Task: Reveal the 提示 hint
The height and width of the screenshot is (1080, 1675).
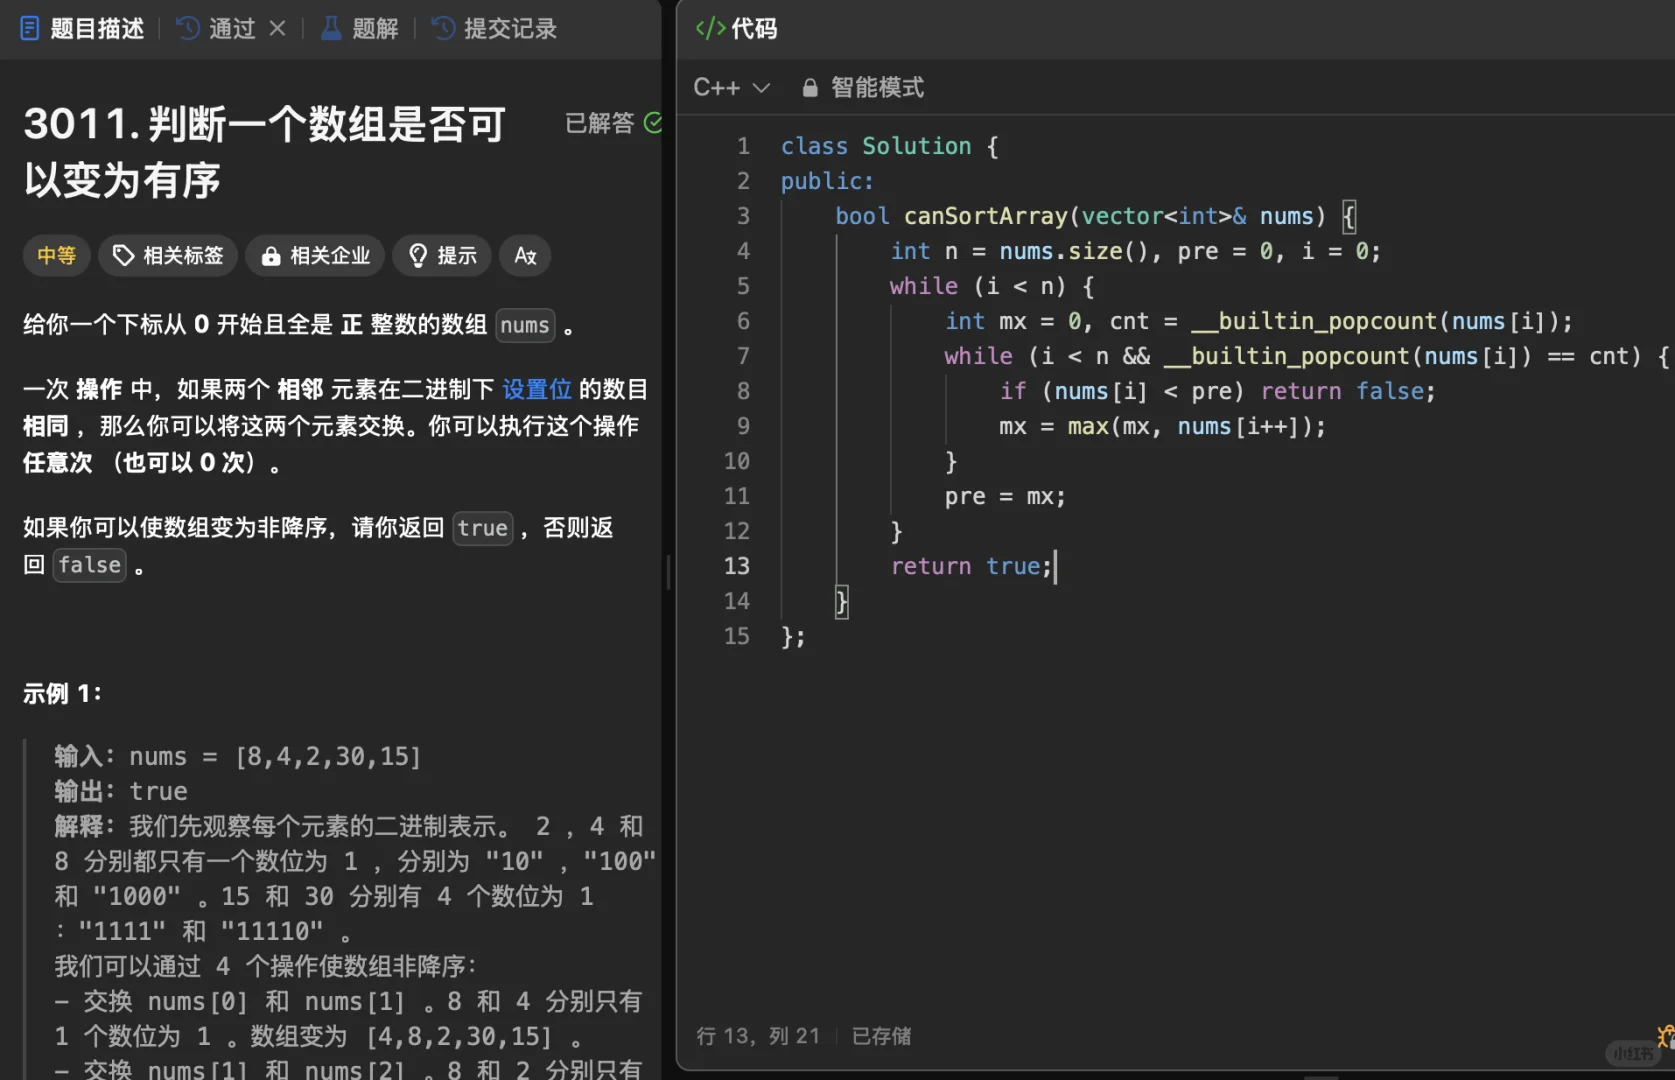Action: pos(442,256)
